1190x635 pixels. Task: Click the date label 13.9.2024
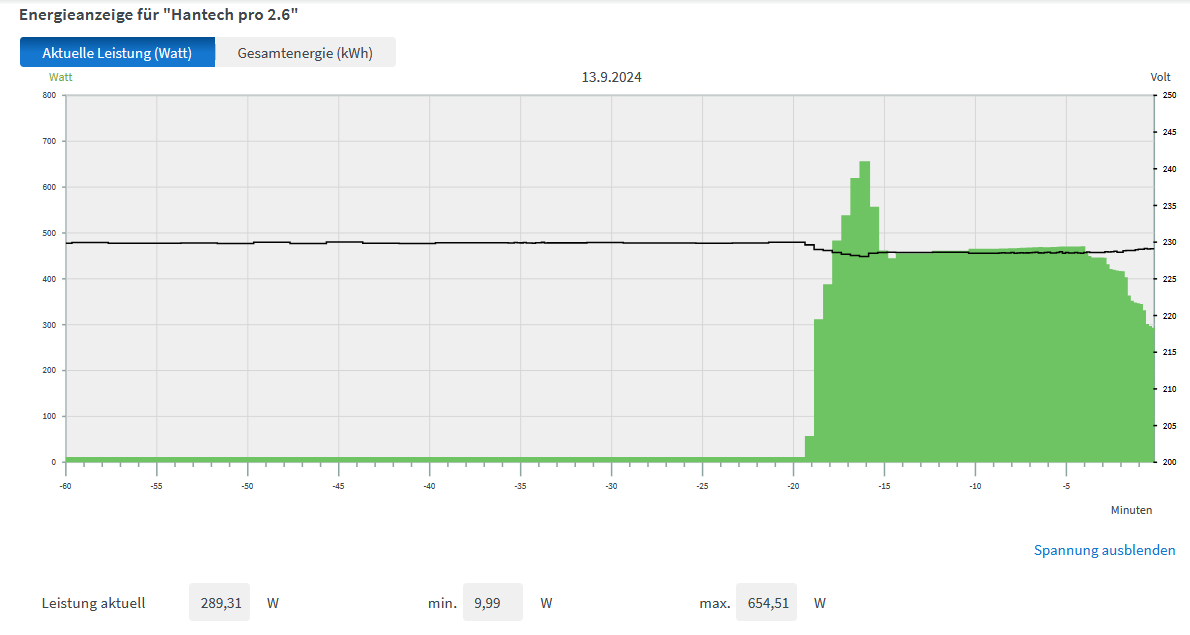click(611, 77)
